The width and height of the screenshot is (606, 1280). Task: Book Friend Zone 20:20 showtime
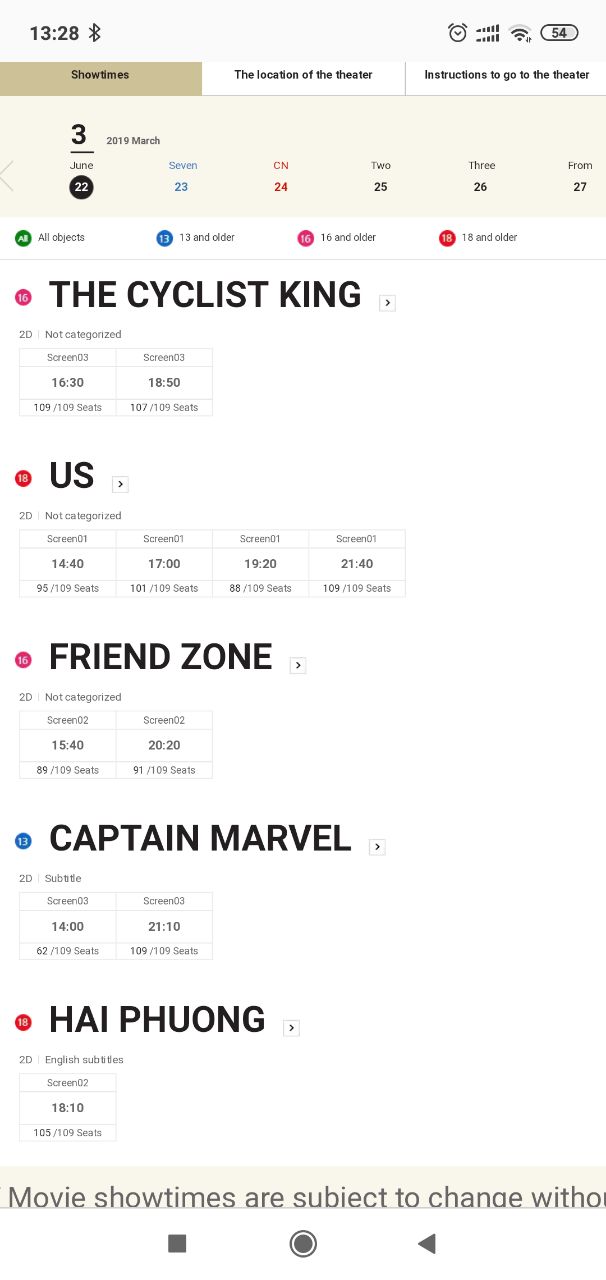point(164,745)
